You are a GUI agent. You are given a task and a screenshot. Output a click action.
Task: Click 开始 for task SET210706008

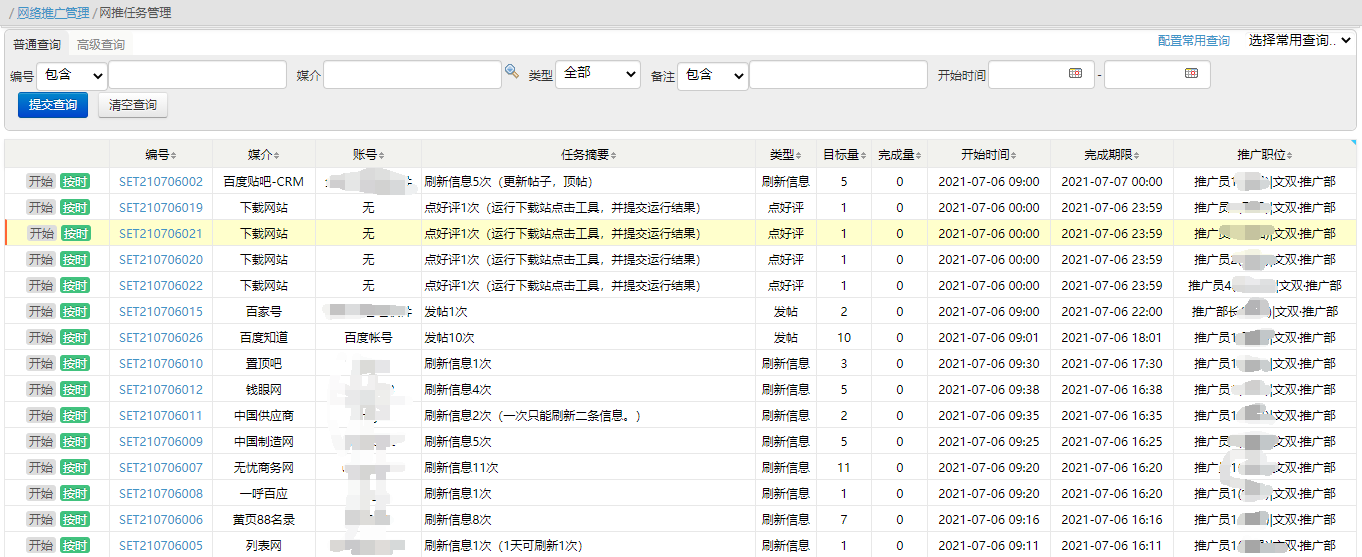coord(41,494)
